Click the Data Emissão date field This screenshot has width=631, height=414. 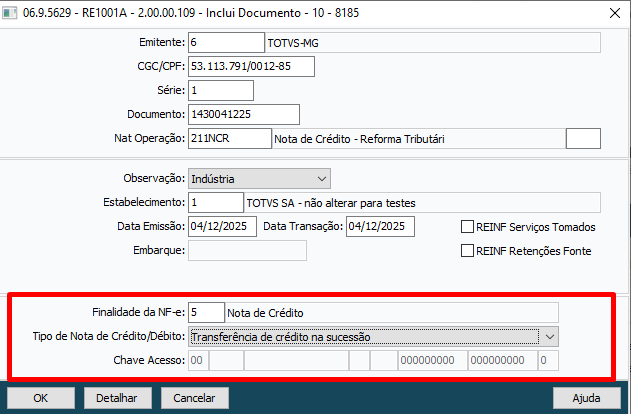point(222,227)
